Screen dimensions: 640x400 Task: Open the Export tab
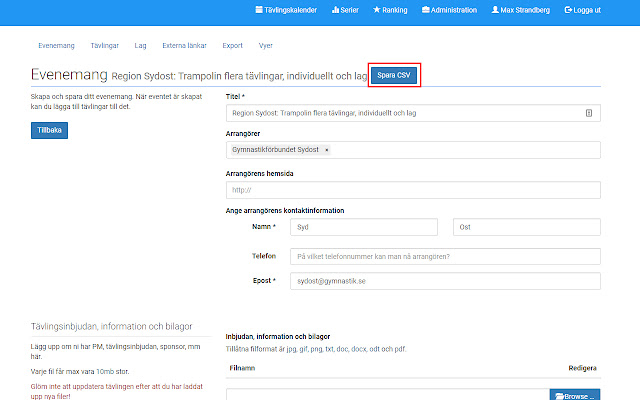pos(232,45)
